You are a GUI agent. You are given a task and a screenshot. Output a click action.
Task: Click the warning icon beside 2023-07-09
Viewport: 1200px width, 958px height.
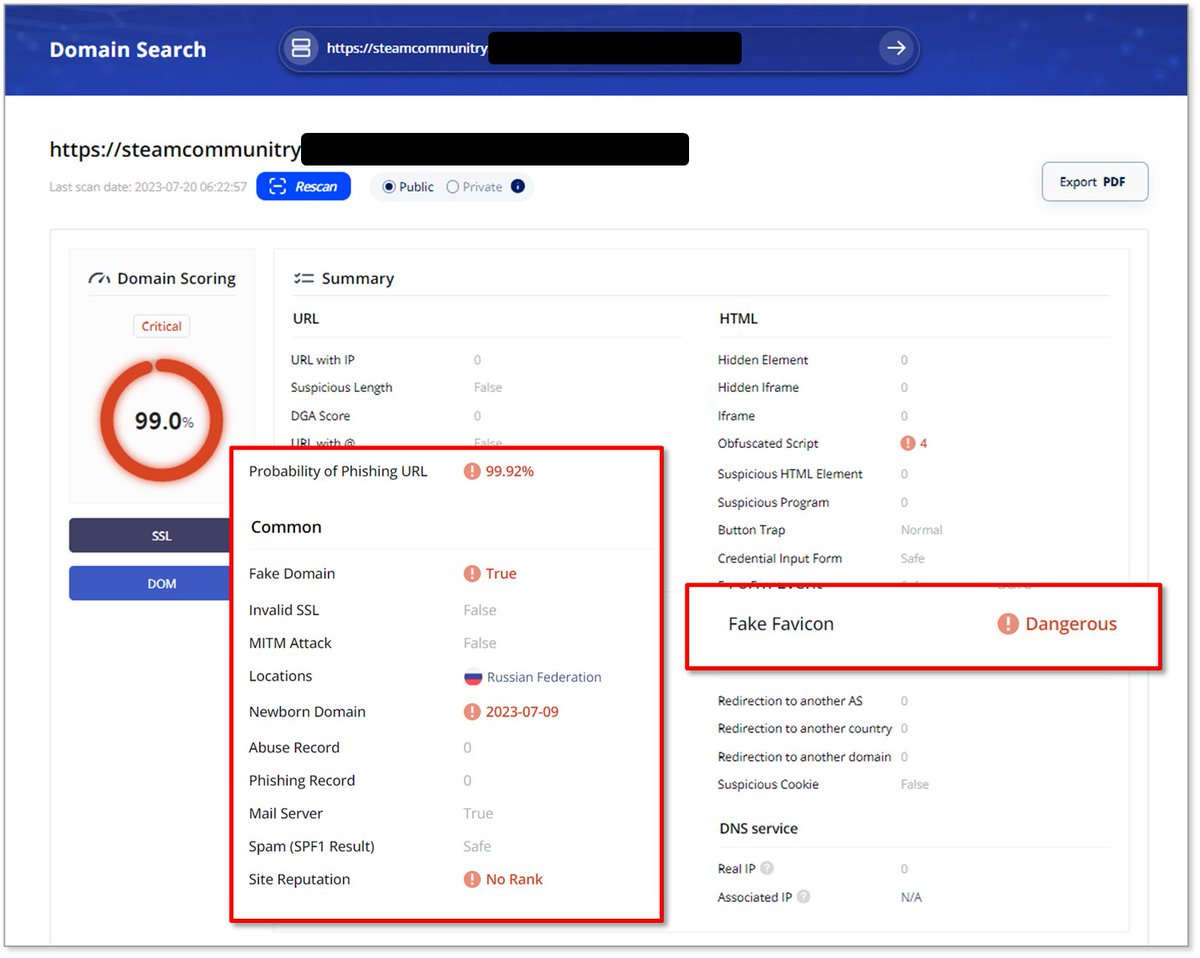(472, 712)
